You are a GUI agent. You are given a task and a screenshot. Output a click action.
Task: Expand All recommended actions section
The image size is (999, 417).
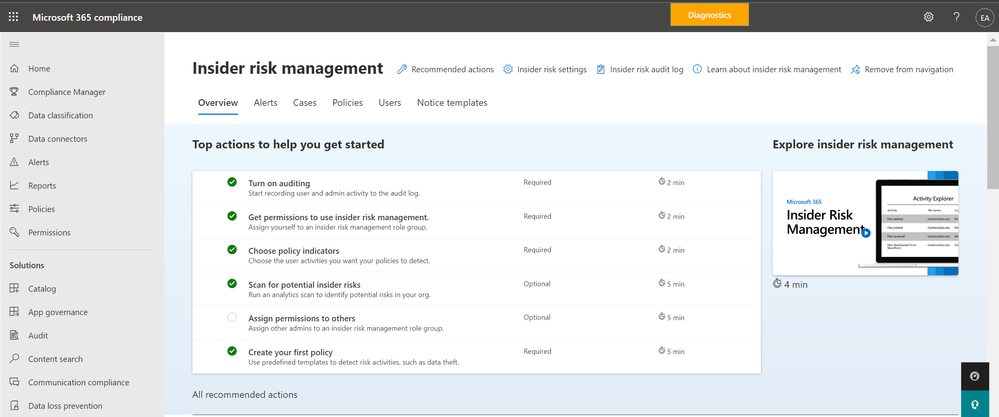tap(245, 395)
